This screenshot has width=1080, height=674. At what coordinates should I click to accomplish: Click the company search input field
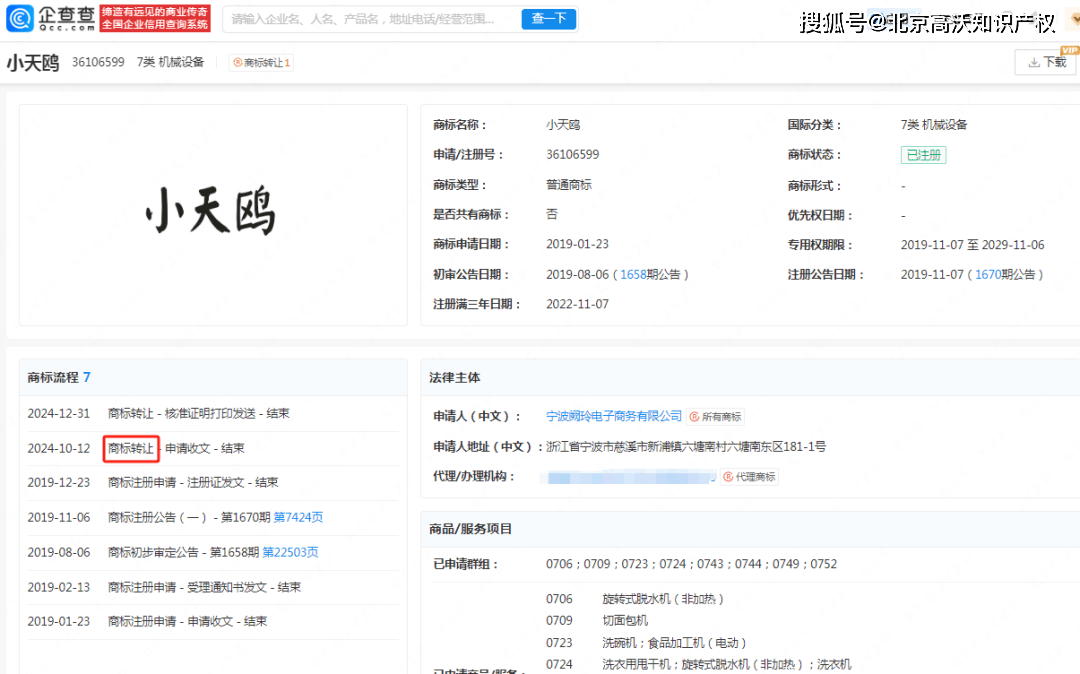370,19
